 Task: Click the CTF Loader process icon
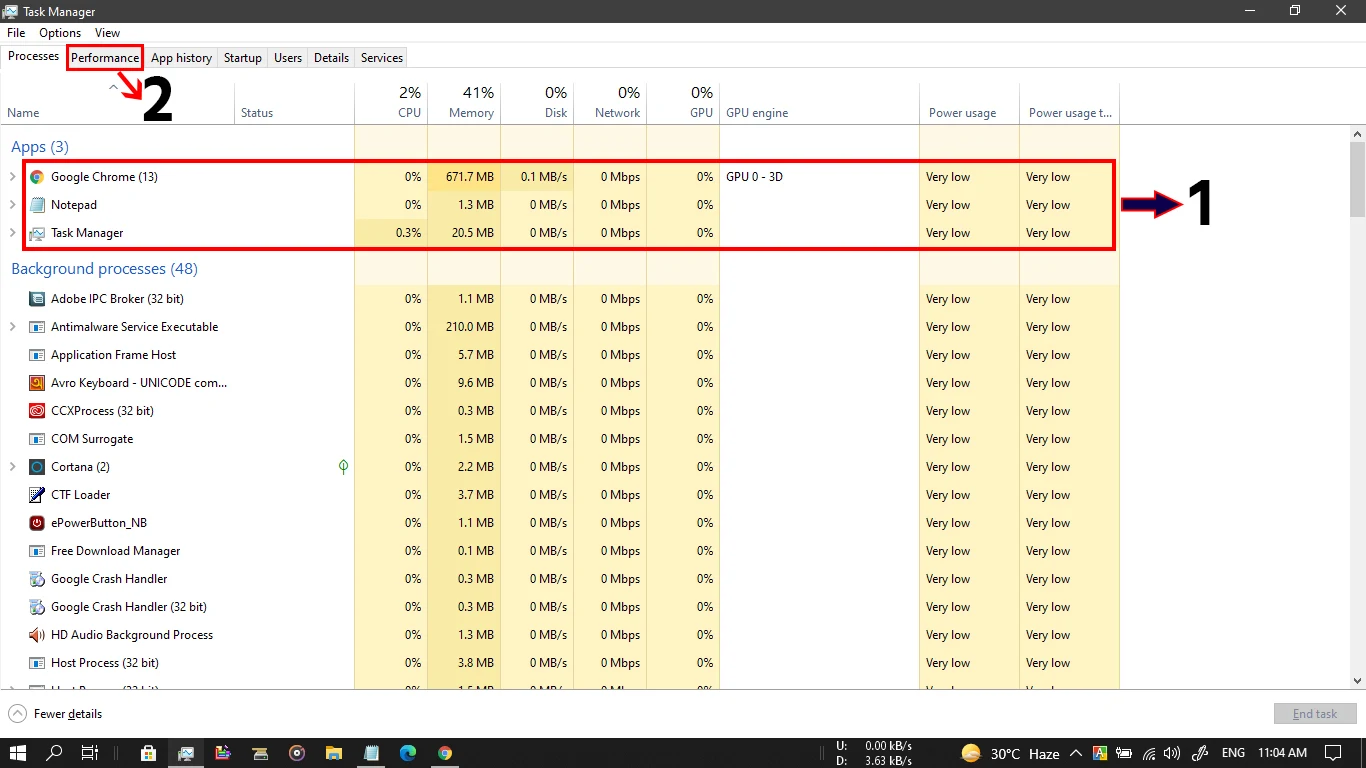(x=37, y=495)
